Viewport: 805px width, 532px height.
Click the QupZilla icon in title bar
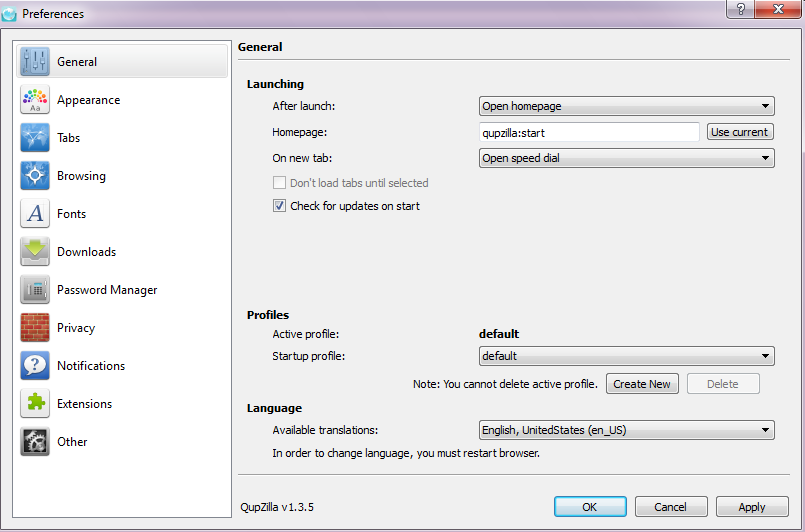click(x=9, y=14)
